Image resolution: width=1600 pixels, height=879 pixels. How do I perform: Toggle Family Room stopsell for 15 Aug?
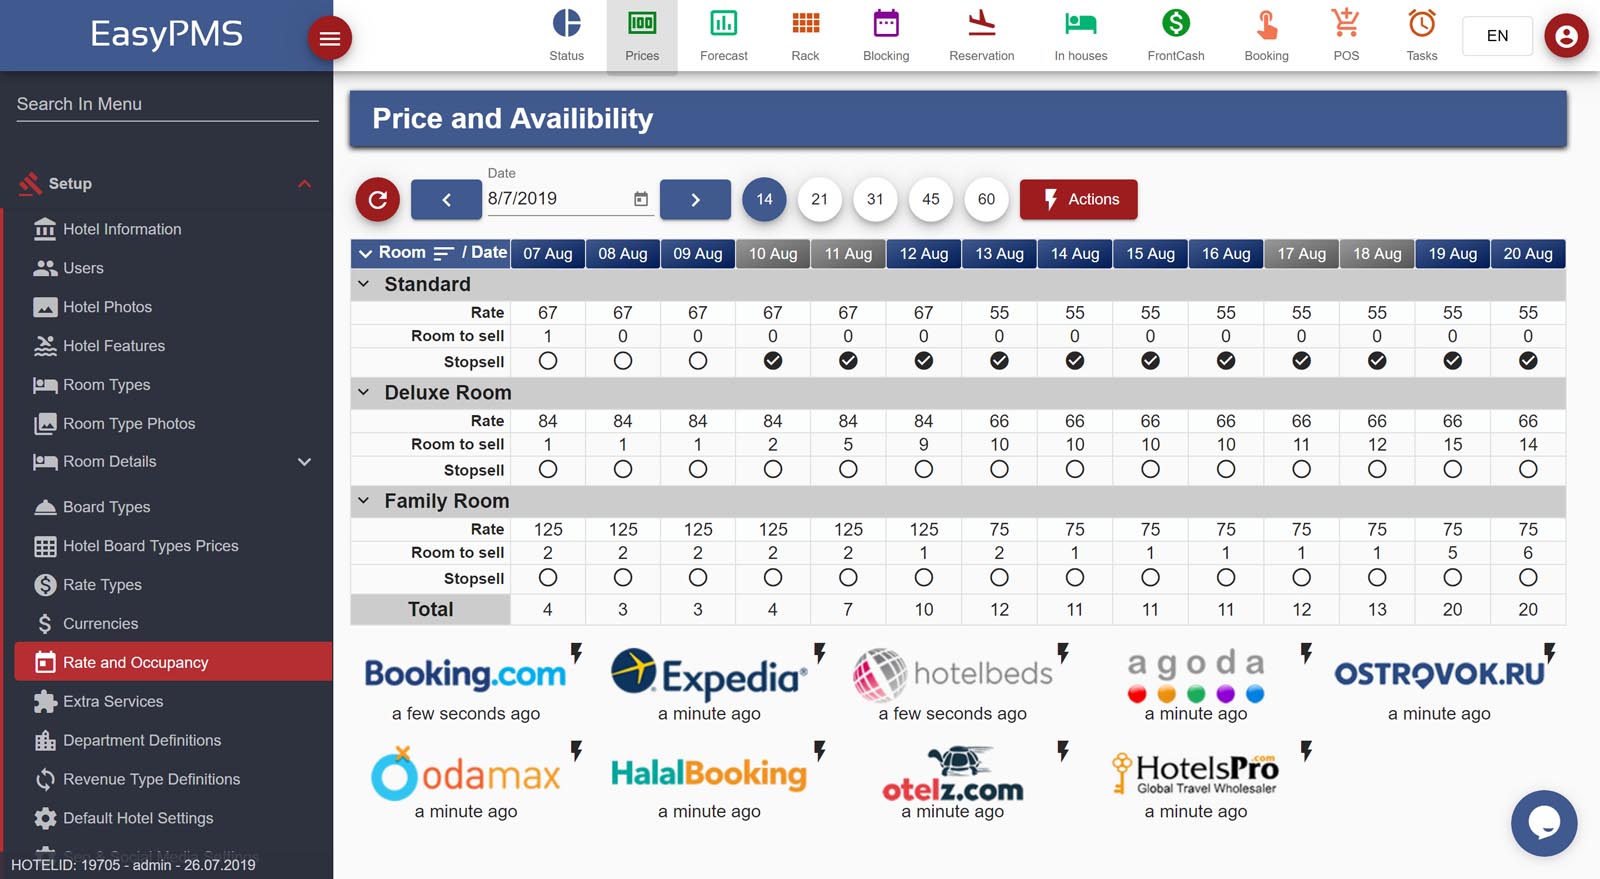coord(1150,577)
